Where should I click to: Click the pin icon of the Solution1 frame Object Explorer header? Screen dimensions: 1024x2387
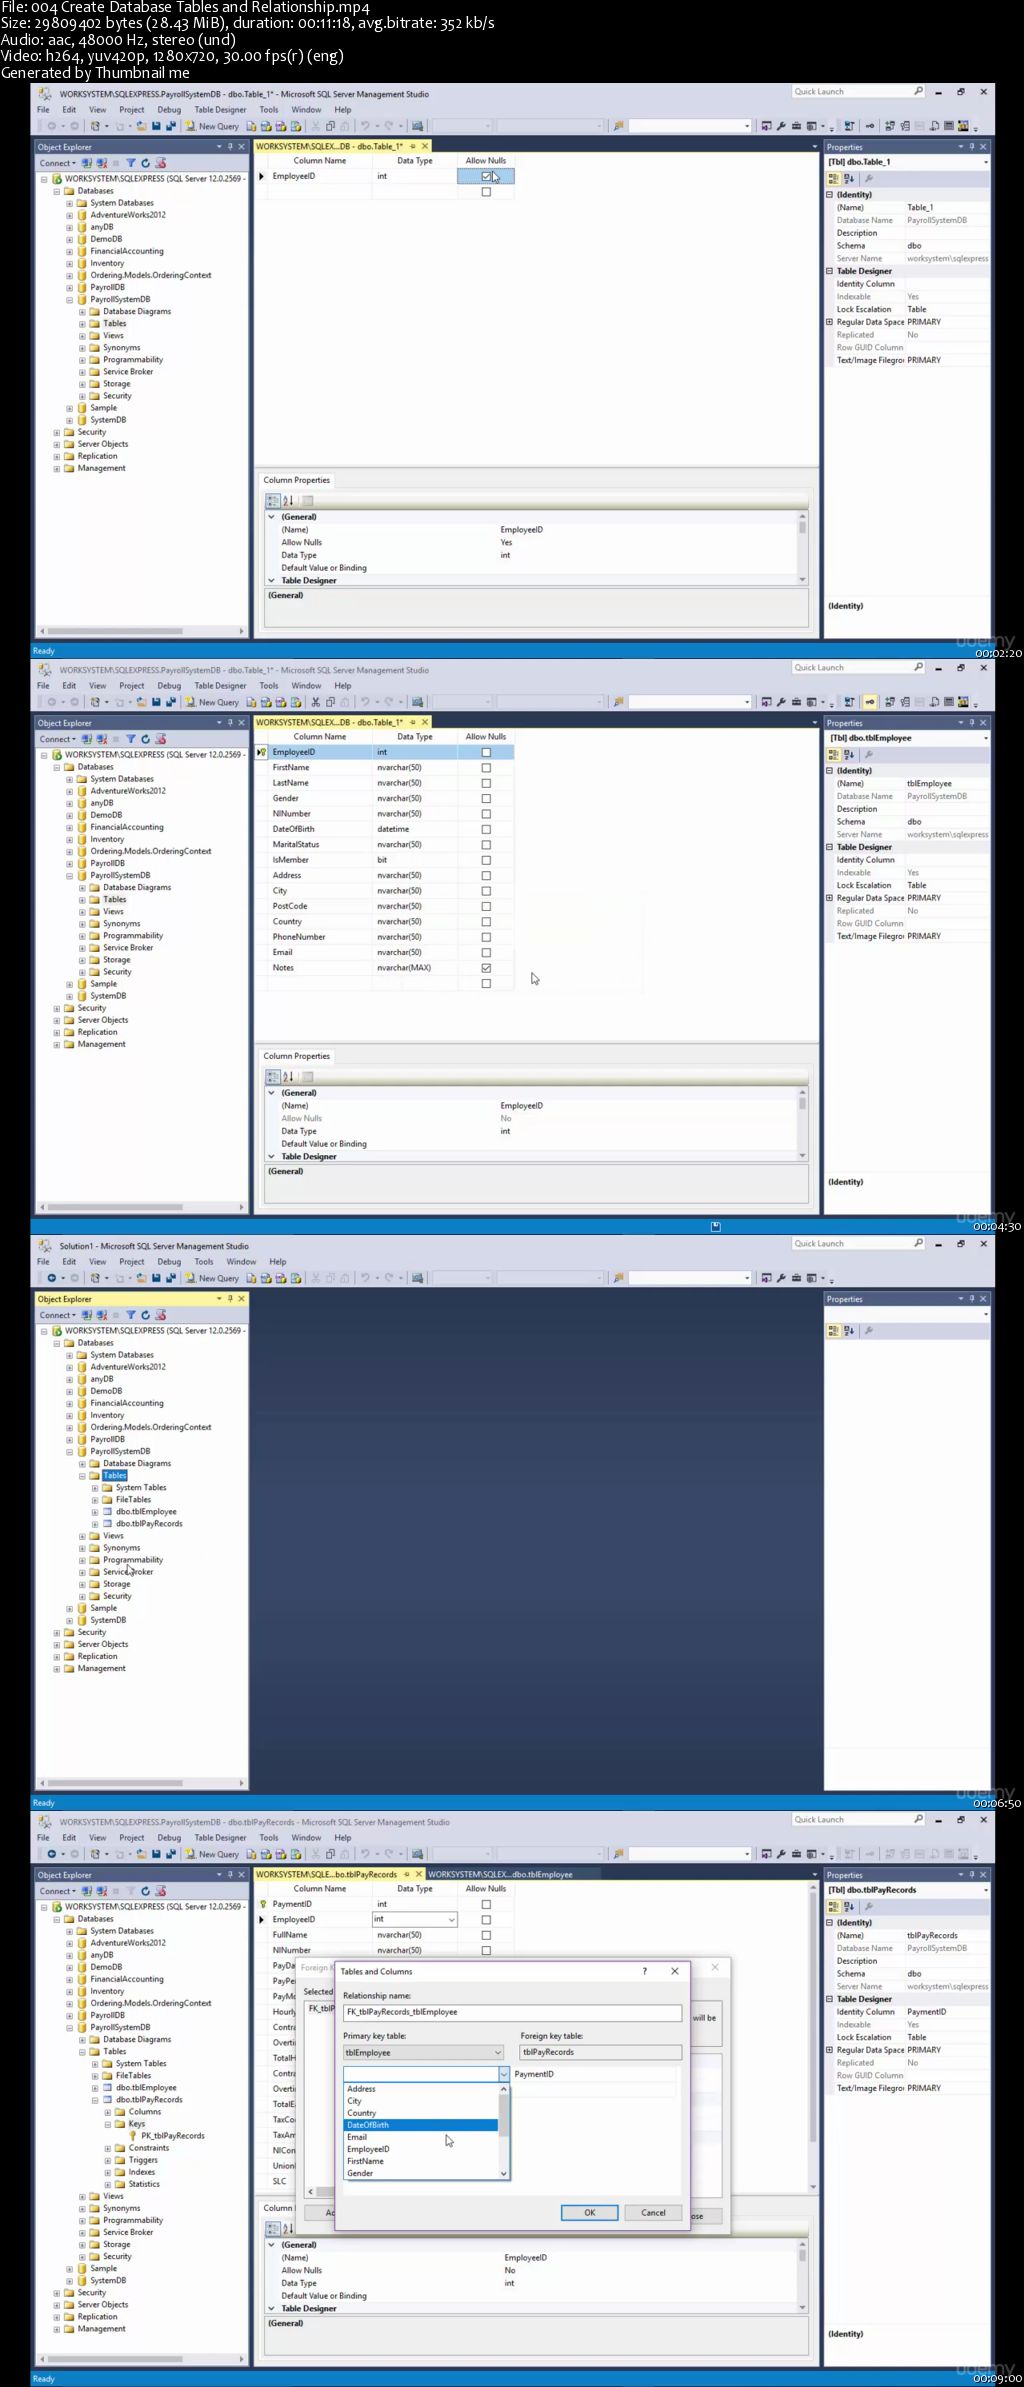(230, 1299)
